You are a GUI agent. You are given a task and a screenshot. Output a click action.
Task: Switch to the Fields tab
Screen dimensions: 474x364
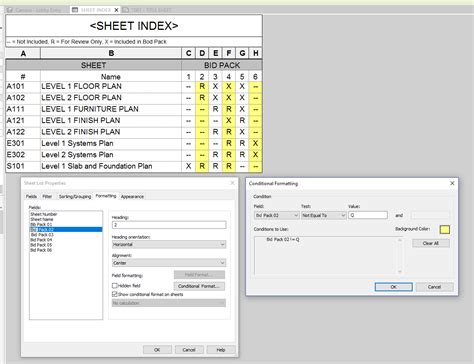pyautogui.click(x=31, y=196)
